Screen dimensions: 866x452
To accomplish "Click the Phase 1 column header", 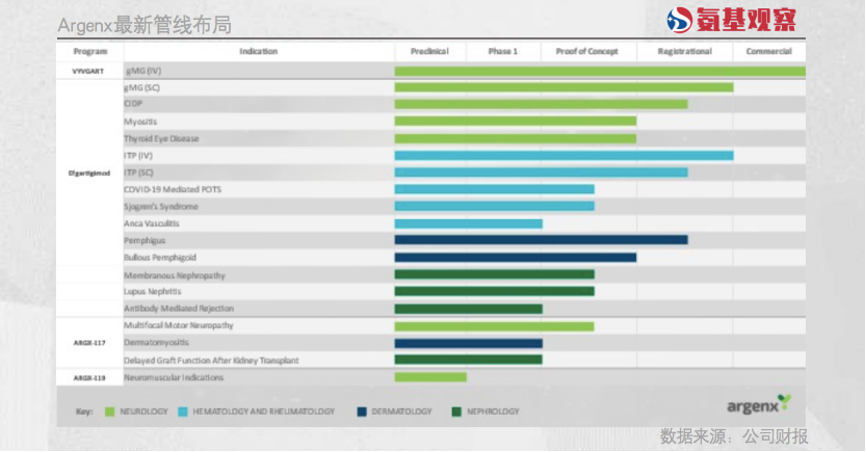I will [503, 51].
